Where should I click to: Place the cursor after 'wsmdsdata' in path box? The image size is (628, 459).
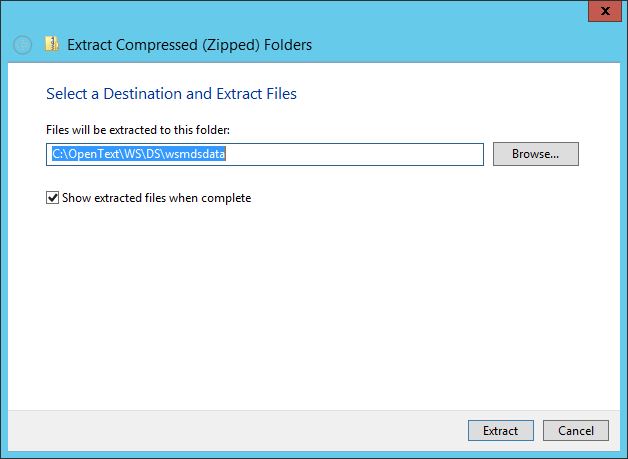[x=227, y=154]
